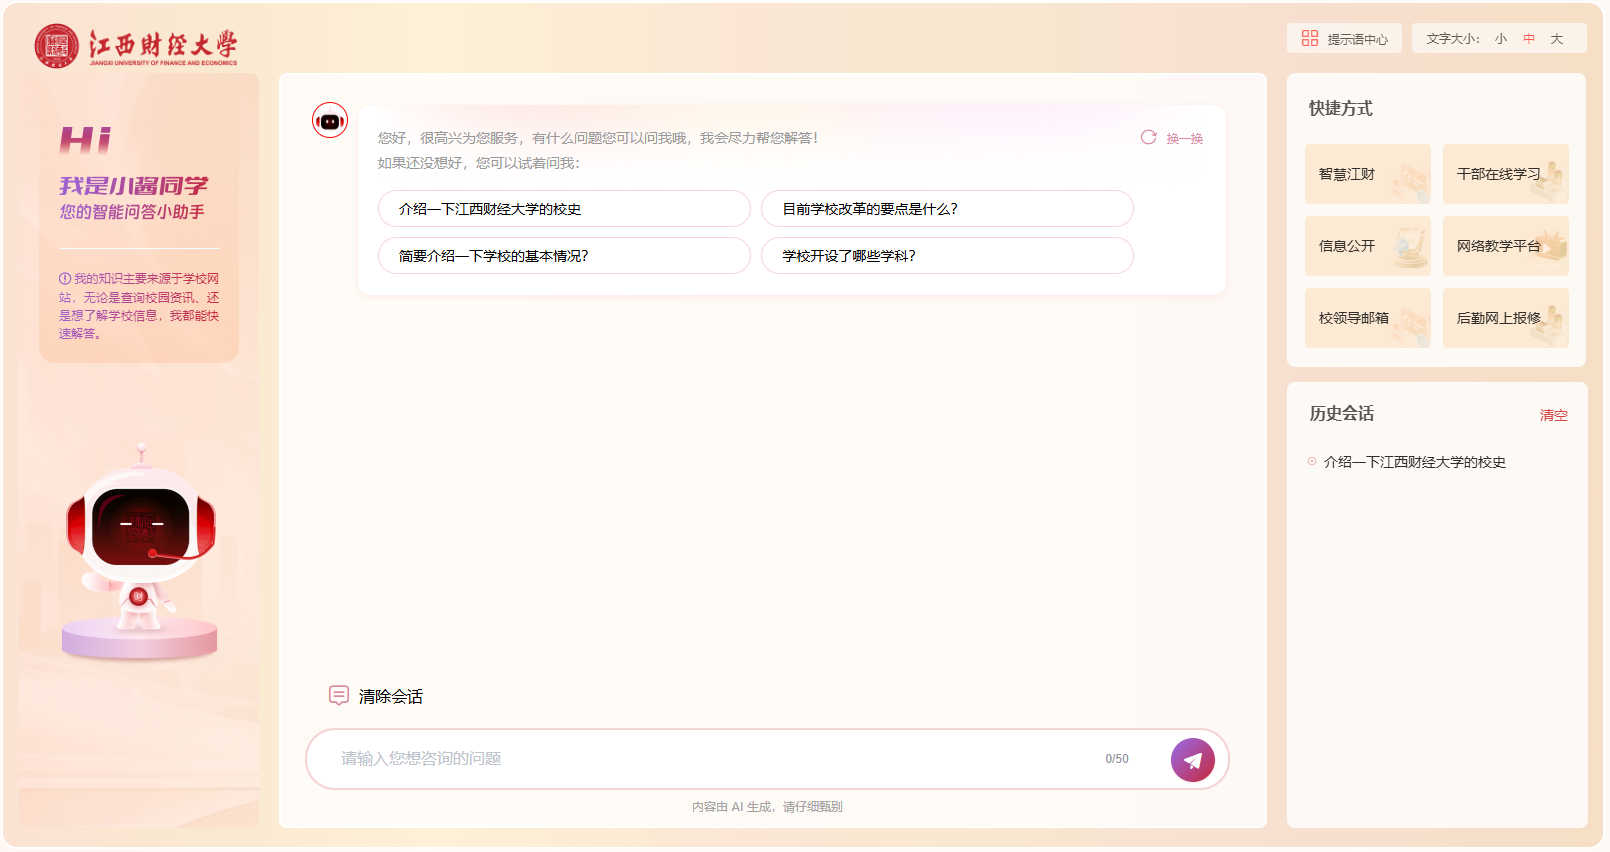Screen dimensions: 1610x852
Task: Open the 校领导邮箱 shortcut
Action: tap(1367, 318)
